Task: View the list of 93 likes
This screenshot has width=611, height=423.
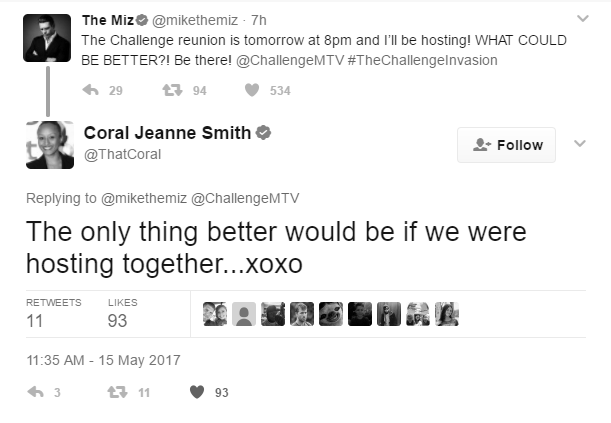Action: coord(122,314)
